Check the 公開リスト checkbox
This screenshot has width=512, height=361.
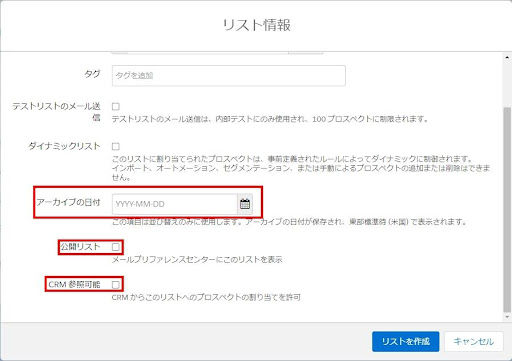coord(116,247)
